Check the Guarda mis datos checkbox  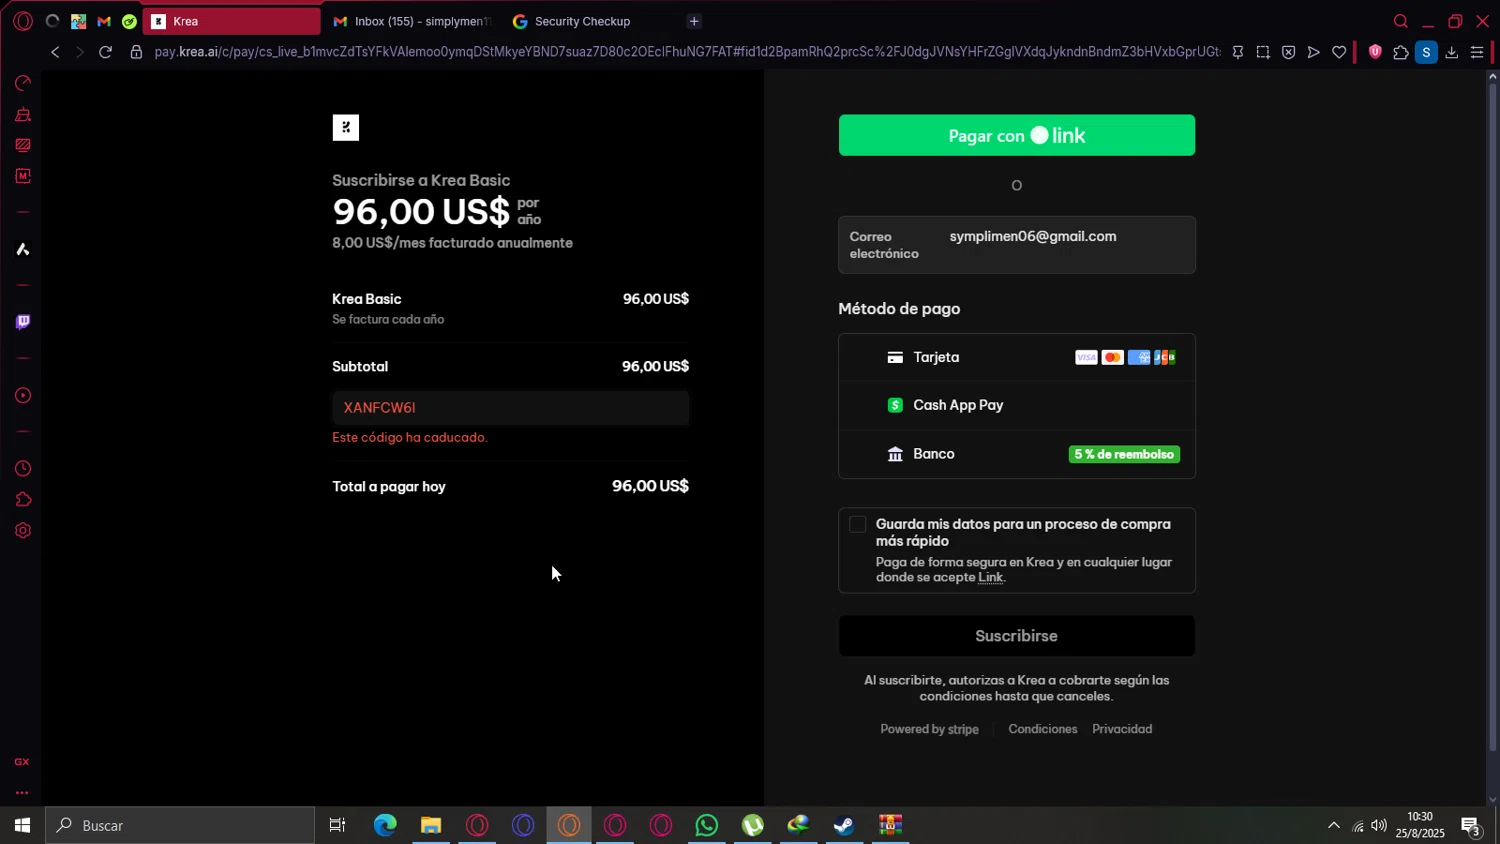858,525
